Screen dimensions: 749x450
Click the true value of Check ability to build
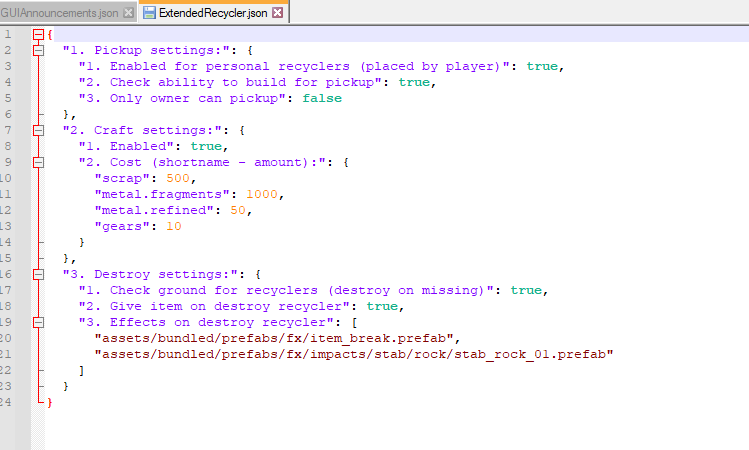click(414, 82)
